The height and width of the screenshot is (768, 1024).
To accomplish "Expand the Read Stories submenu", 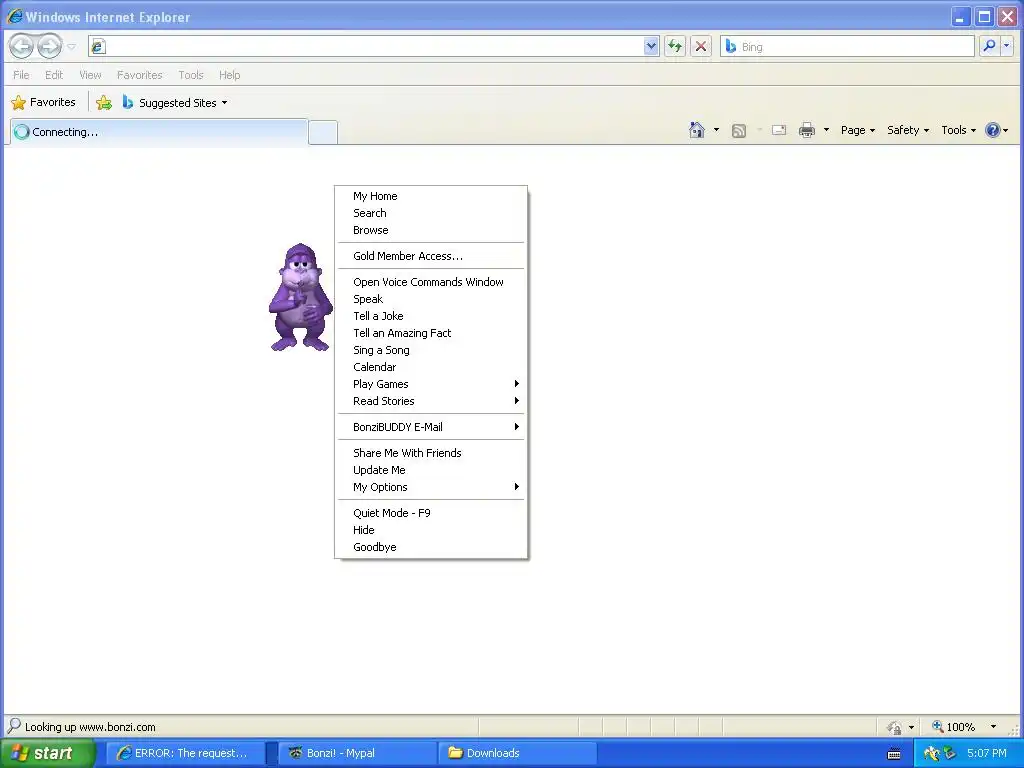I will pos(431,401).
